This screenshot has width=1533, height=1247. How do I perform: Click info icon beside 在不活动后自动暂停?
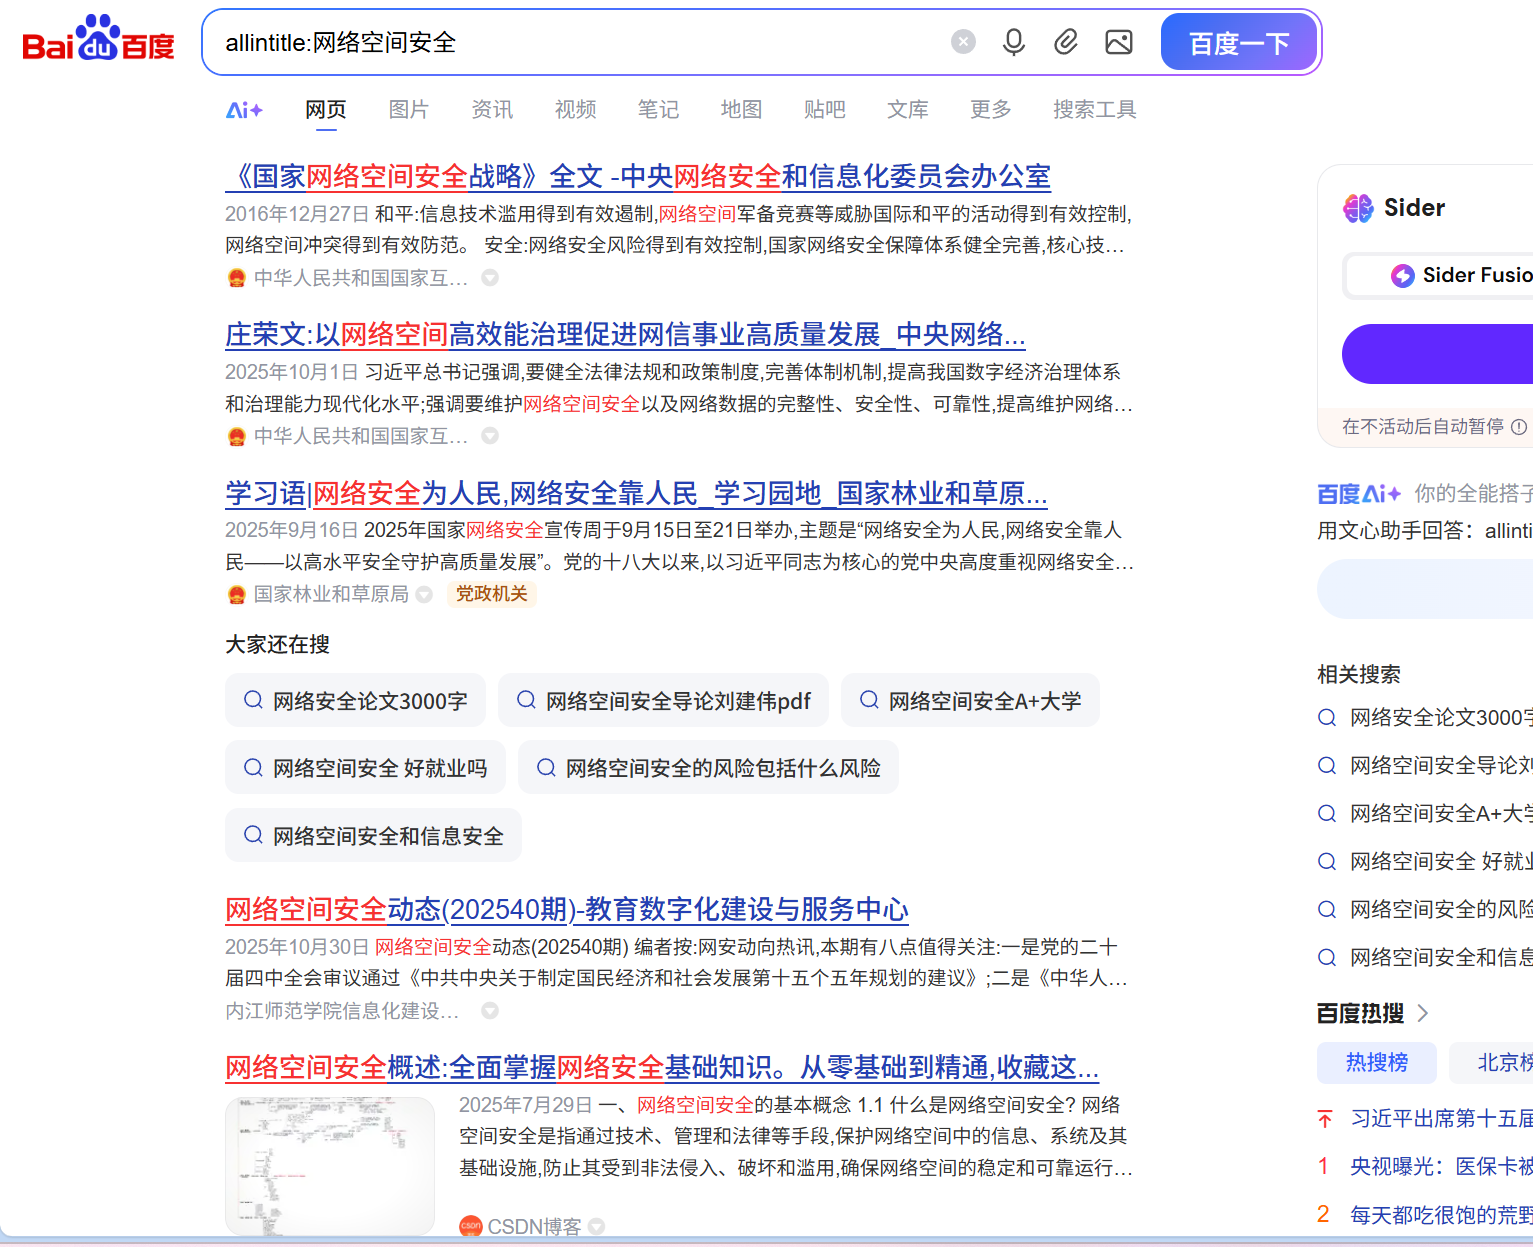tap(1519, 427)
